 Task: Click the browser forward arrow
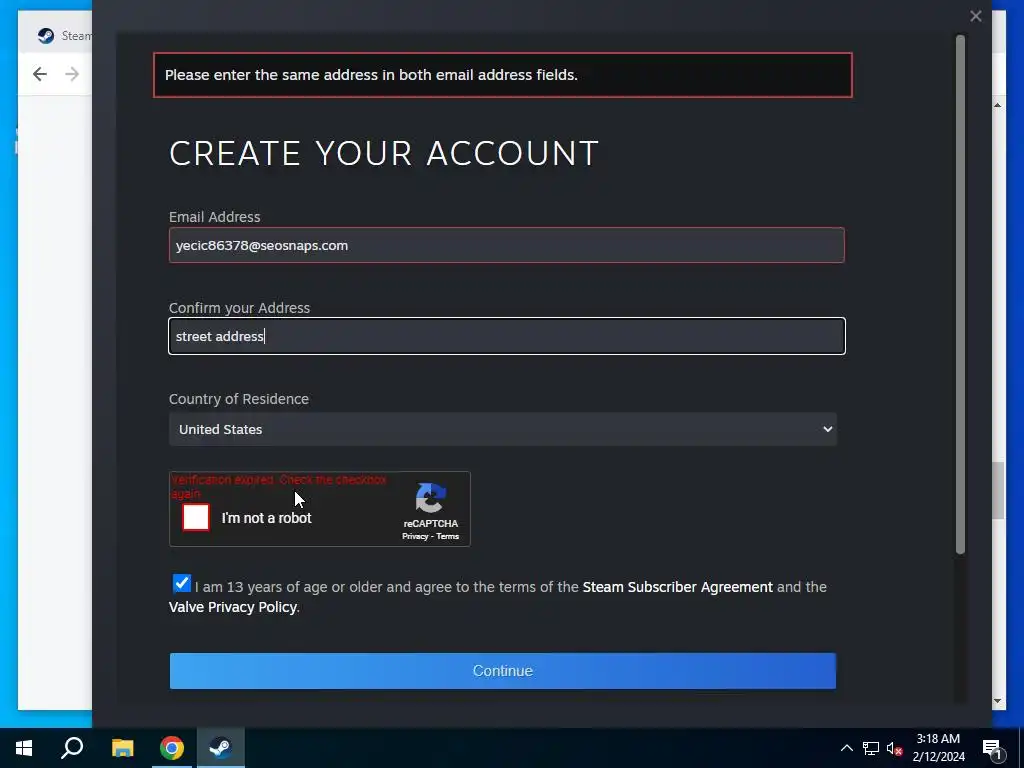click(72, 74)
